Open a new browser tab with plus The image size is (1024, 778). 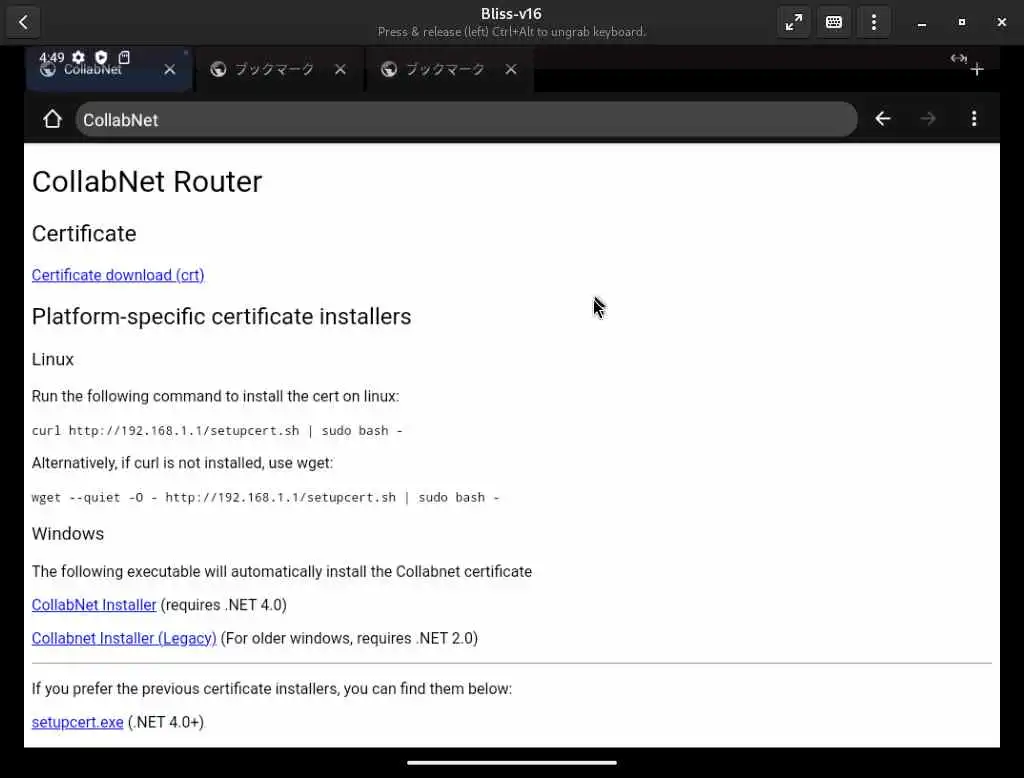pos(977,70)
